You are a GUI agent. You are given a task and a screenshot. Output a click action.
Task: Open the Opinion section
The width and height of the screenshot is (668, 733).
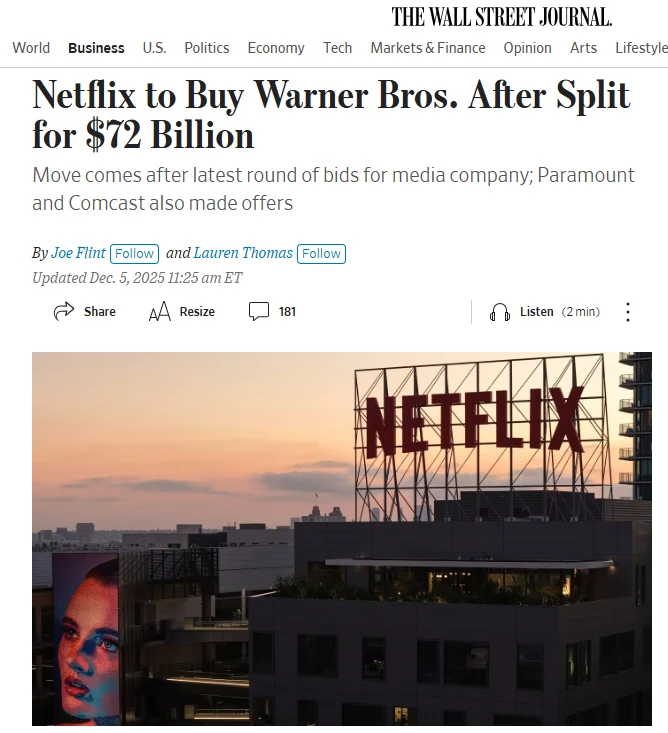point(527,48)
